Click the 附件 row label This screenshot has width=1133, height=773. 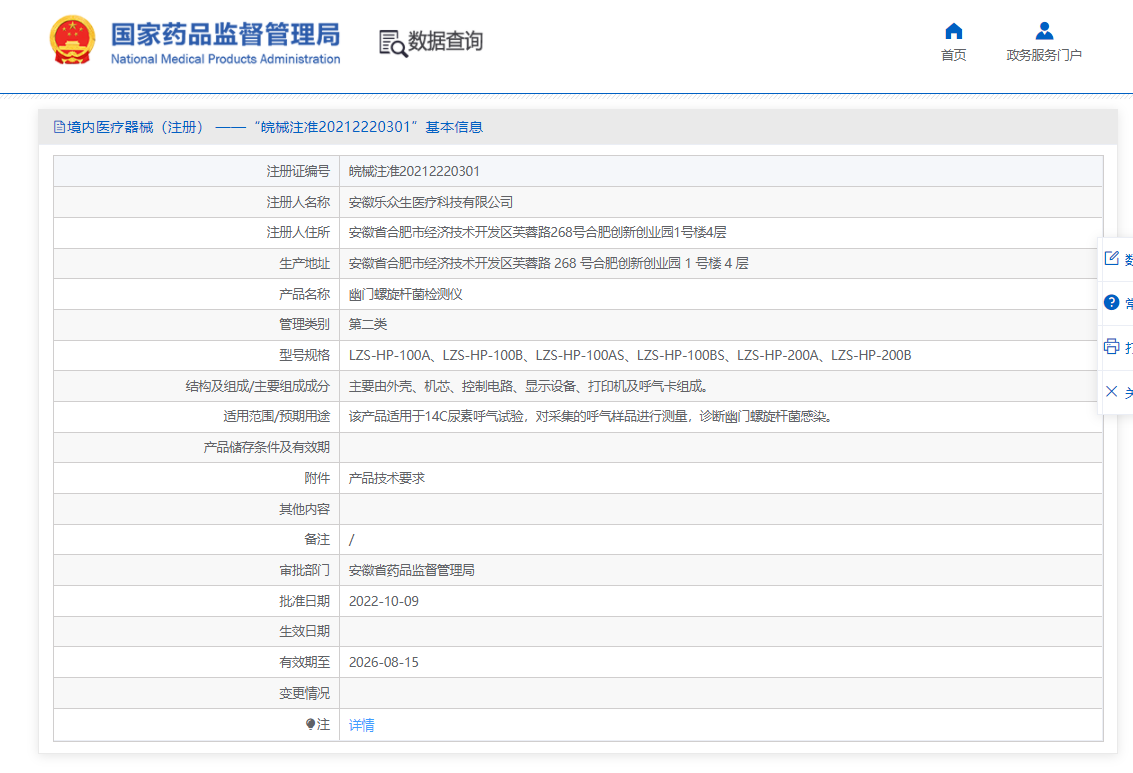316,478
